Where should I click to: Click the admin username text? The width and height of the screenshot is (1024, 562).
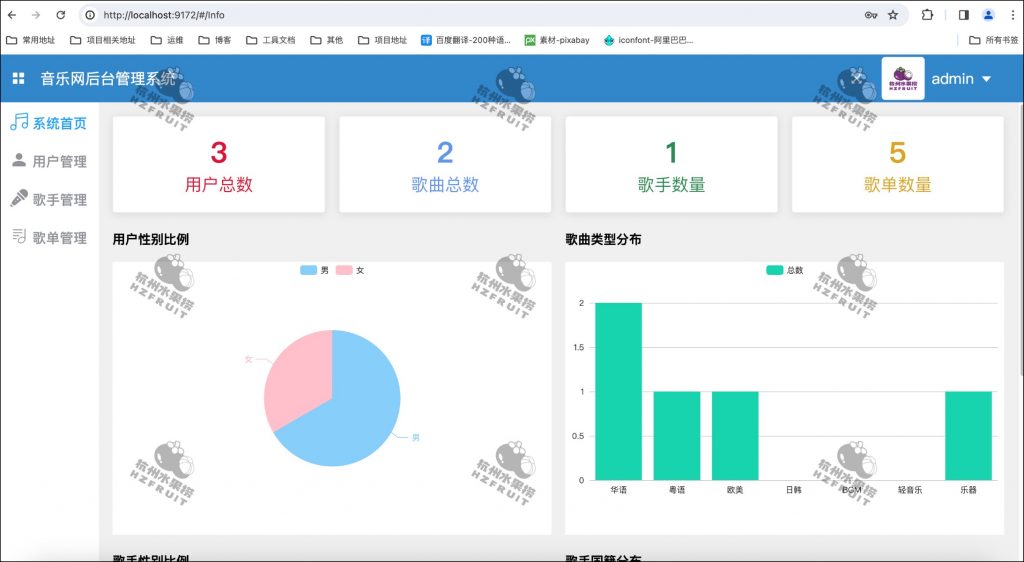952,79
